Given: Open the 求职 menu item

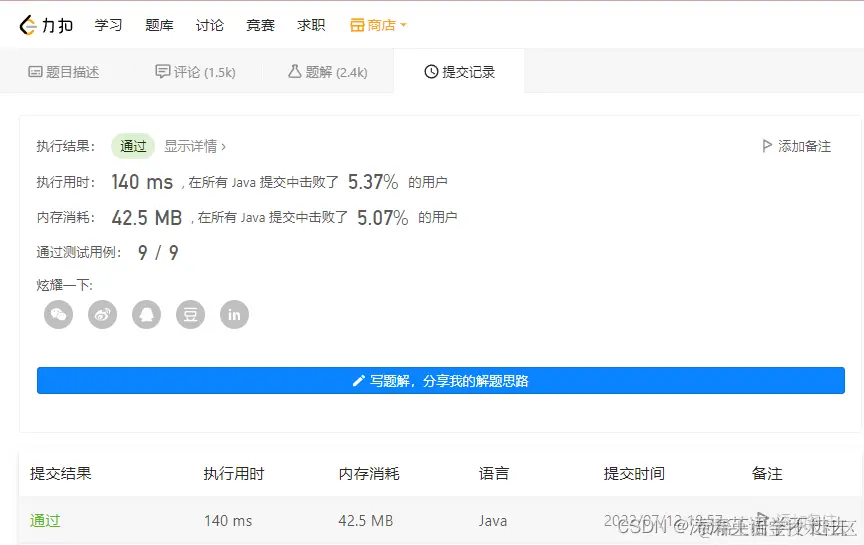Looking at the screenshot, I should [311, 25].
